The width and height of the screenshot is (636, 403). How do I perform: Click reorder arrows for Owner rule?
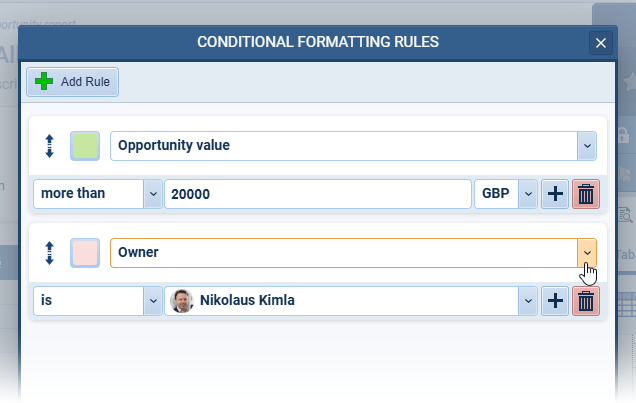(x=50, y=253)
